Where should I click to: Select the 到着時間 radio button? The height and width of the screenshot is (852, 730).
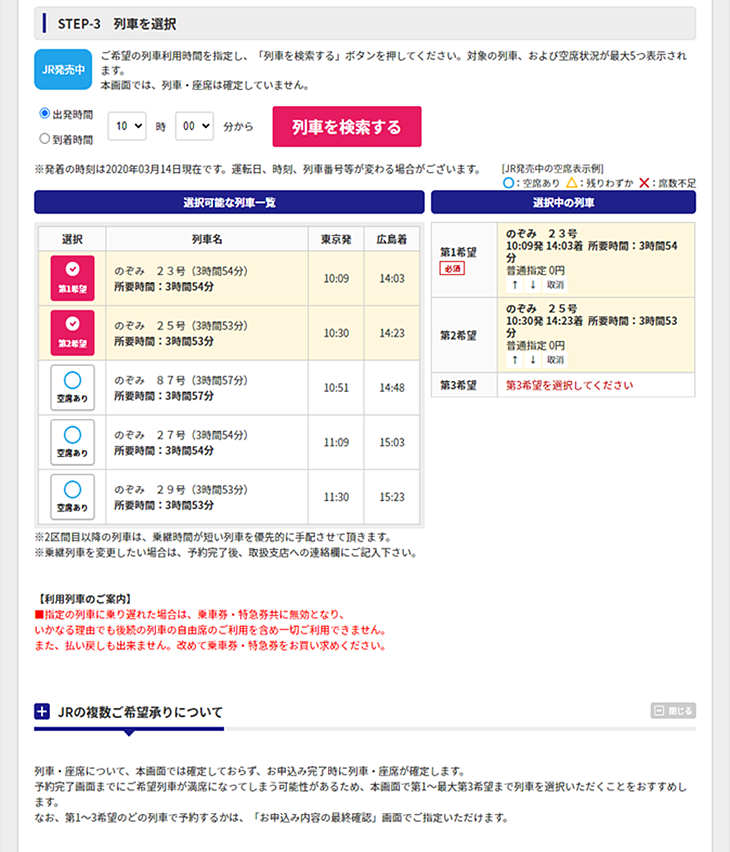pos(44,139)
